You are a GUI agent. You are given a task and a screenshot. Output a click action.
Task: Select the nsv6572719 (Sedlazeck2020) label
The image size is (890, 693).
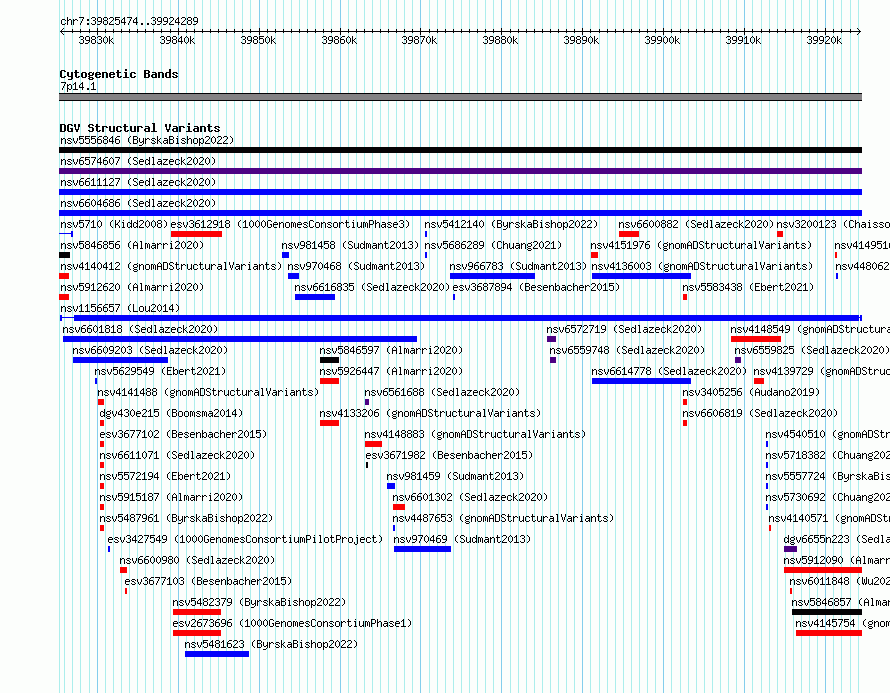click(624, 329)
